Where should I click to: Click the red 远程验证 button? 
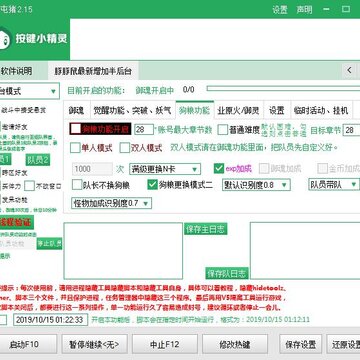click(x=17, y=222)
